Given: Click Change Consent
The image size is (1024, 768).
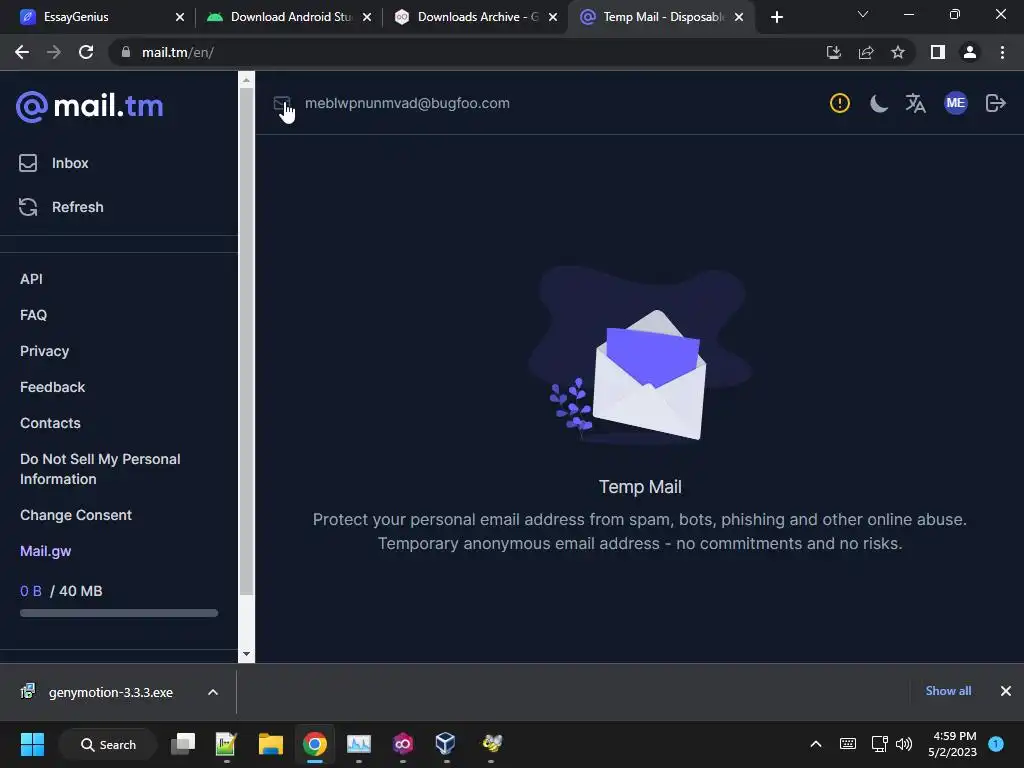Looking at the screenshot, I should click(x=76, y=515).
